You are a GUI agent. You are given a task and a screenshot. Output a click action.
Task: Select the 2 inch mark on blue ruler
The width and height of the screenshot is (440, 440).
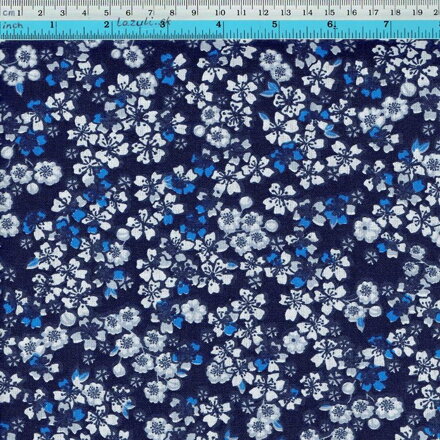(107, 25)
